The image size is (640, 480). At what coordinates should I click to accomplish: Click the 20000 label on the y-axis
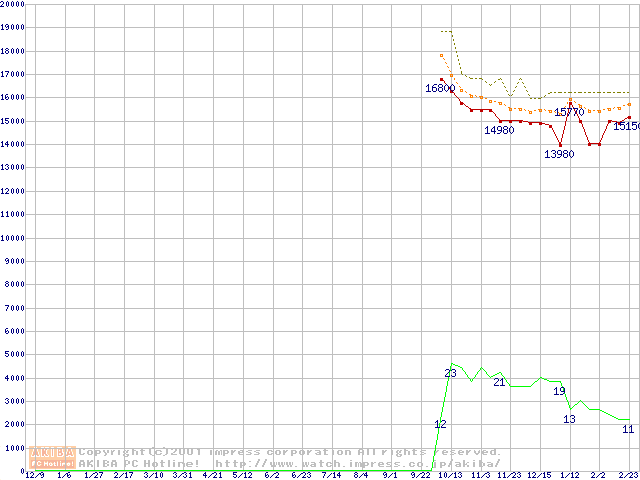coord(12,5)
